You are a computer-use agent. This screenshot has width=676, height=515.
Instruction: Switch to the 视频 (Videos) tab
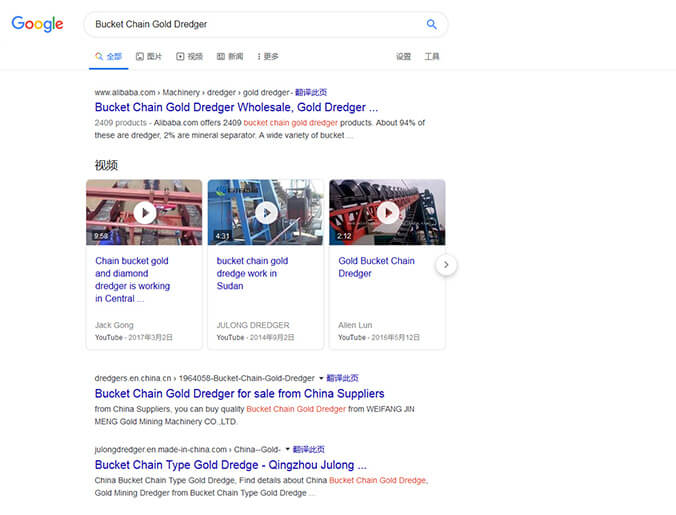tap(189, 56)
